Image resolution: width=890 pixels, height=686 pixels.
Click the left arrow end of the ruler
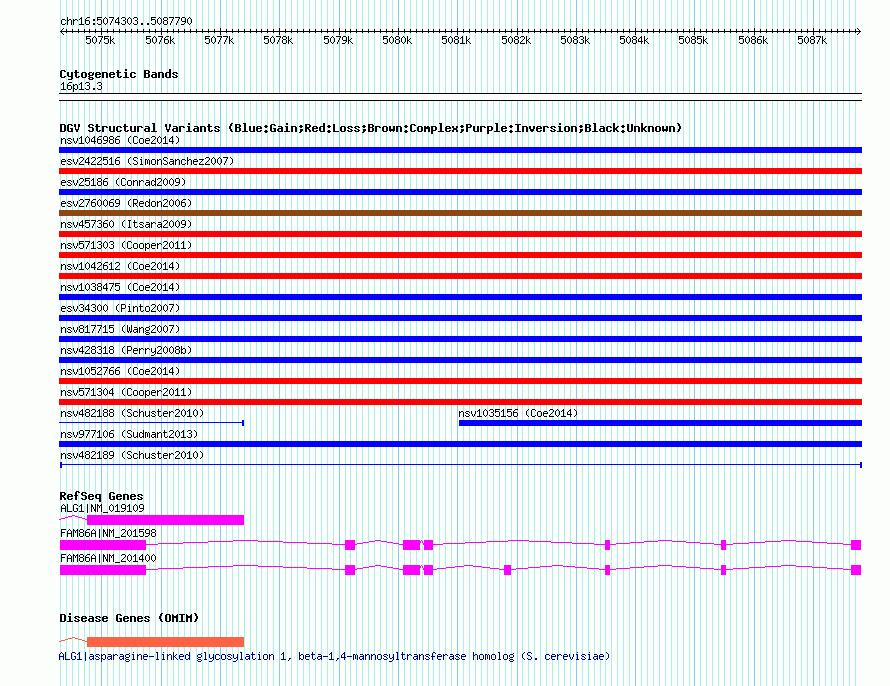[62, 32]
